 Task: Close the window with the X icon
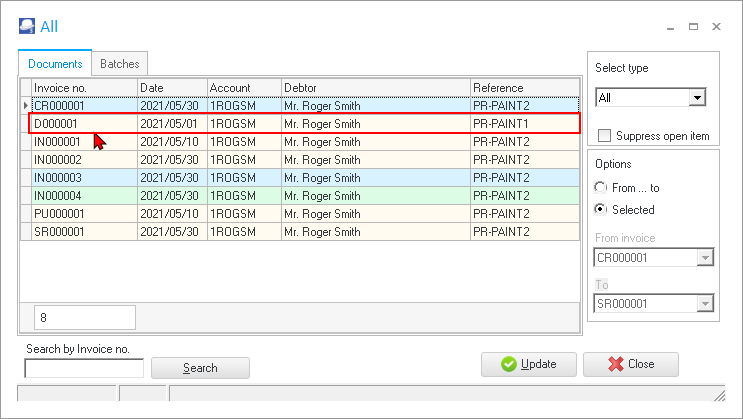[716, 27]
